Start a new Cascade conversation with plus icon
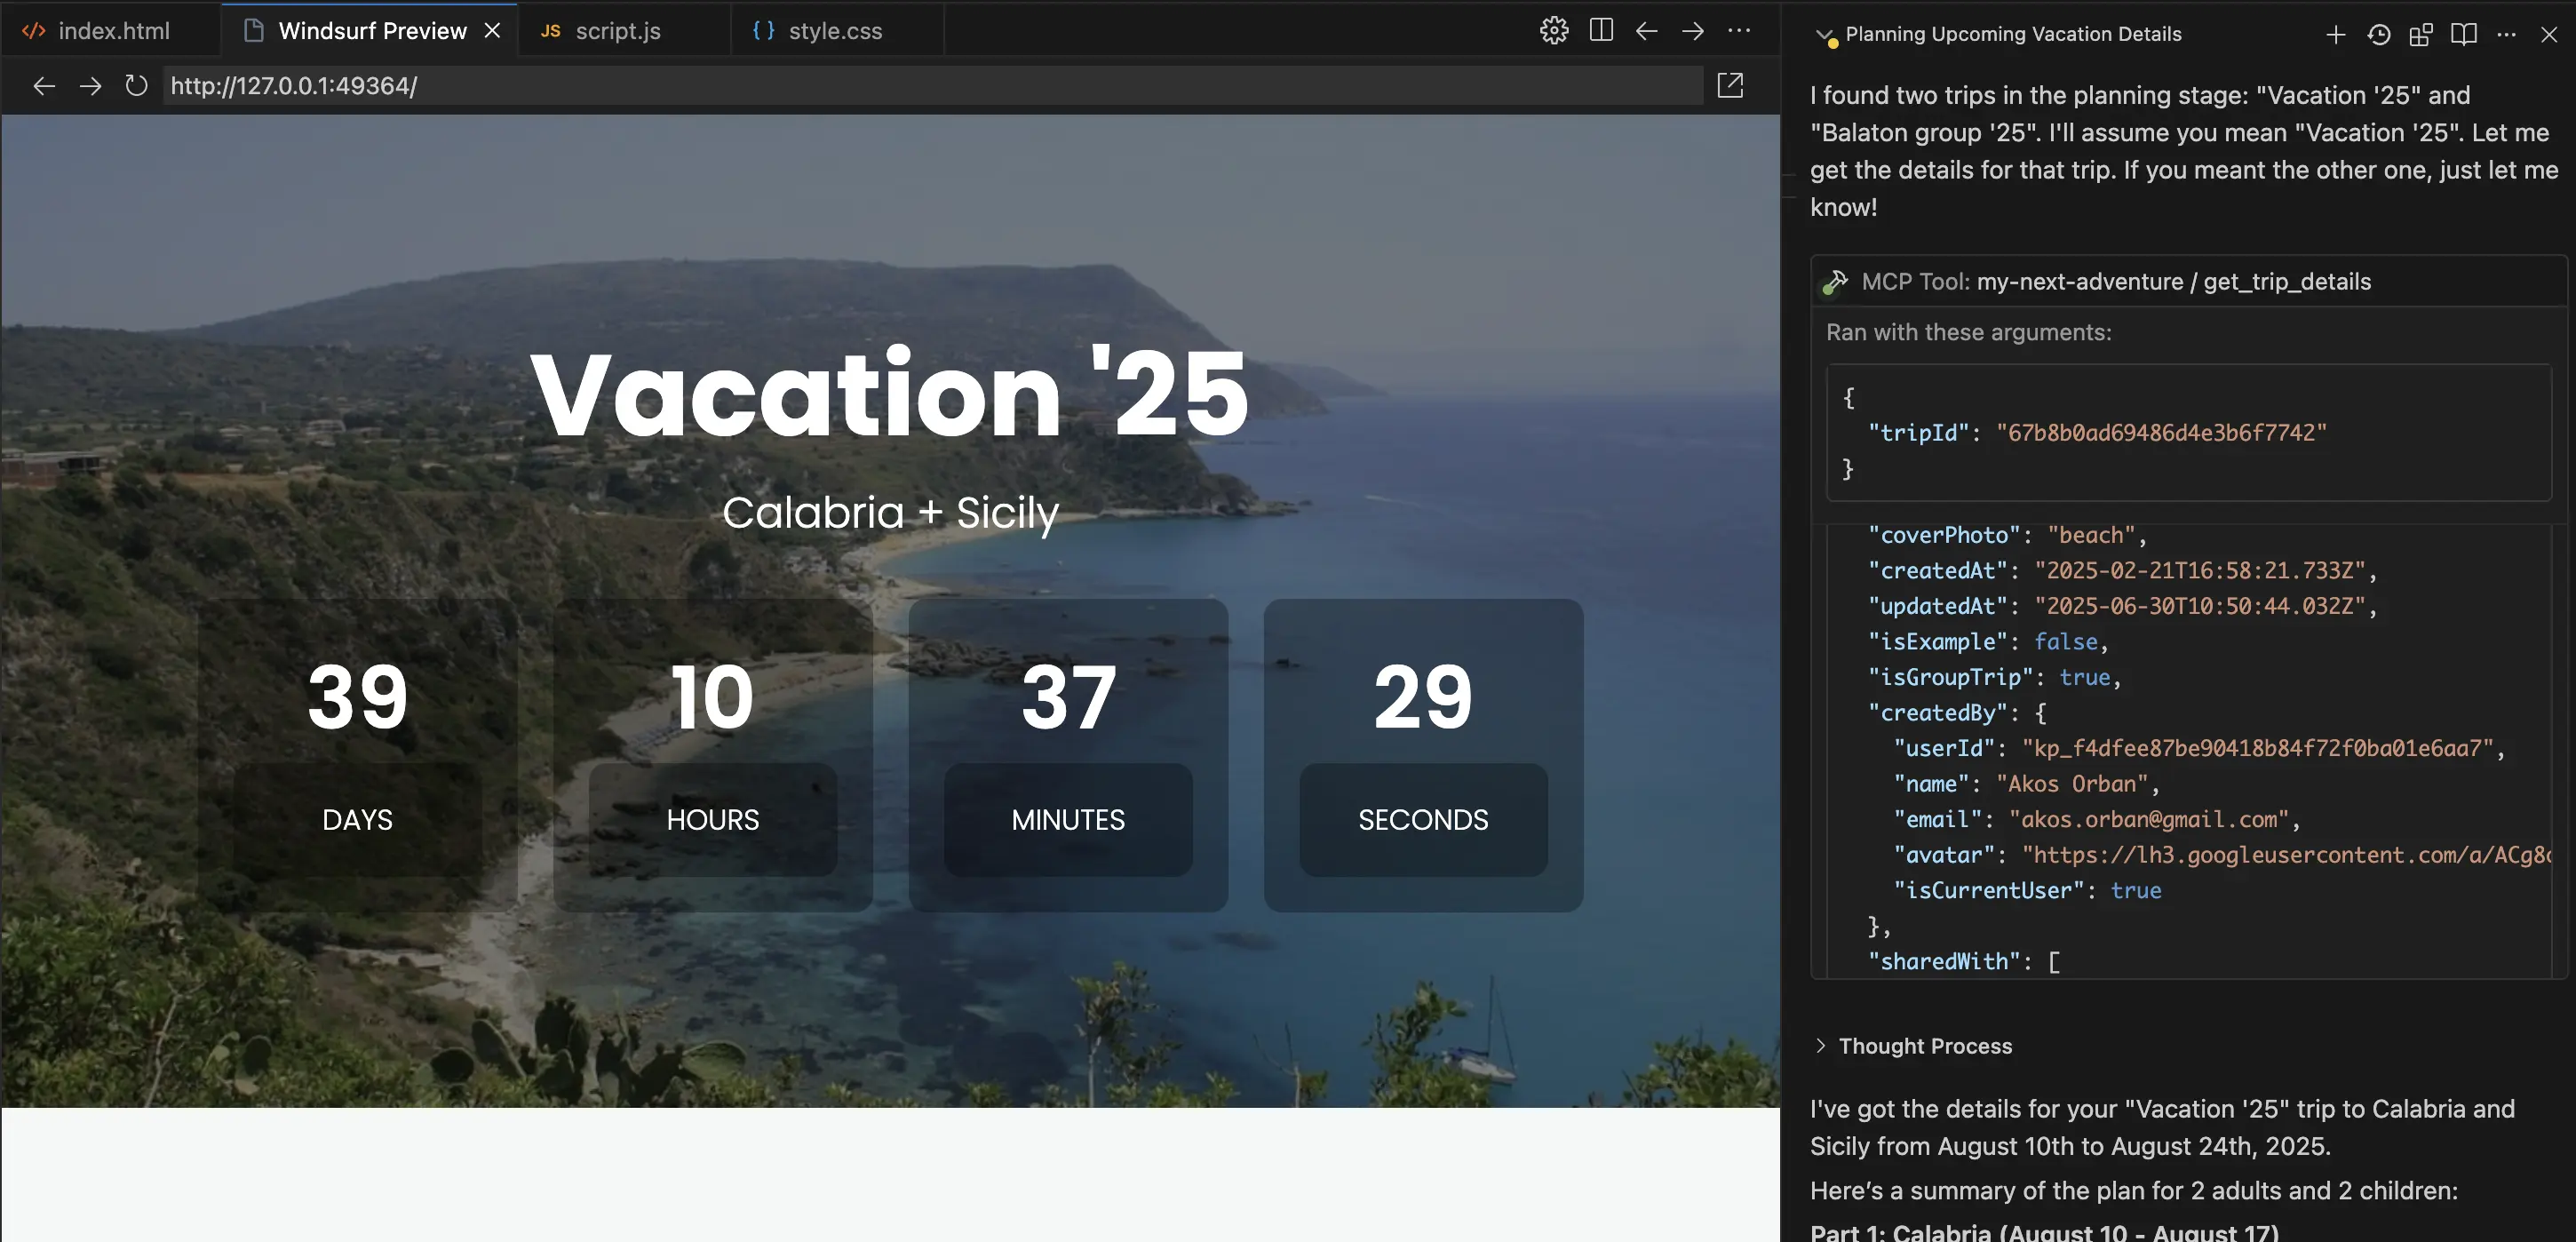The width and height of the screenshot is (2576, 1242). click(2334, 34)
